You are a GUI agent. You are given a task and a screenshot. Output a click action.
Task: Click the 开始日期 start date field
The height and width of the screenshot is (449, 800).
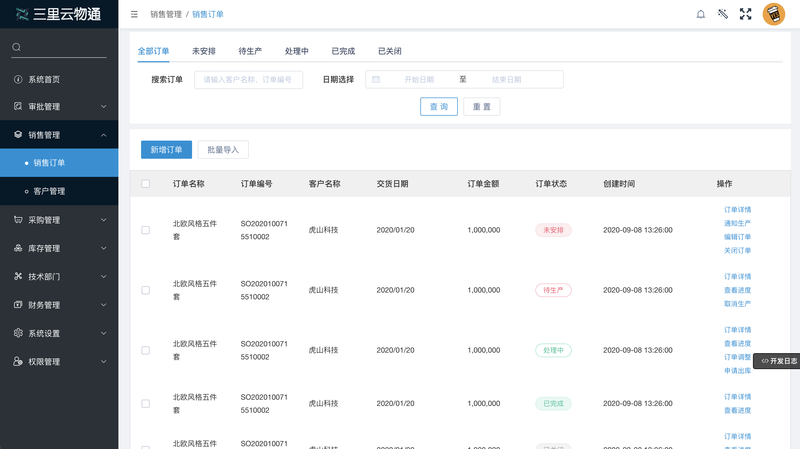419,80
